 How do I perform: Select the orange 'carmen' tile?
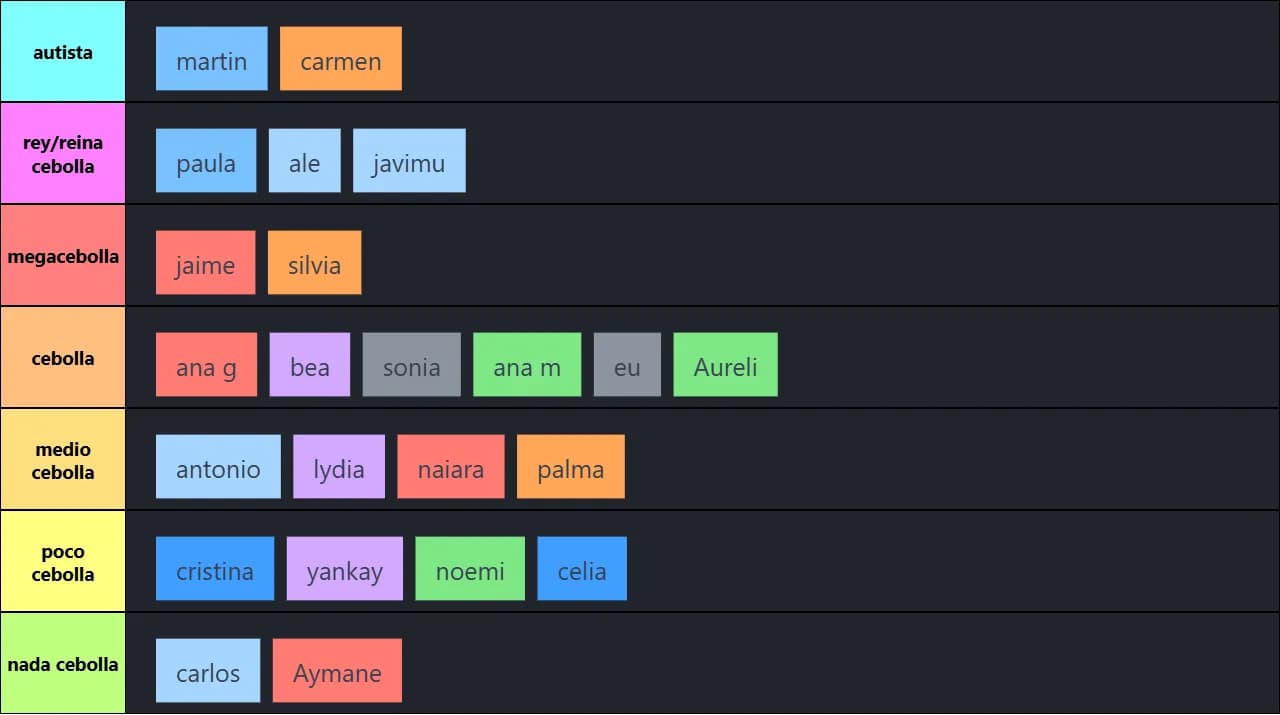(x=340, y=59)
